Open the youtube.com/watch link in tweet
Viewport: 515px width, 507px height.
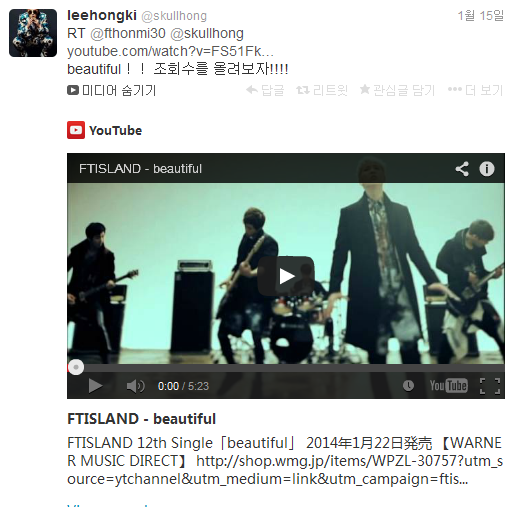170,51
